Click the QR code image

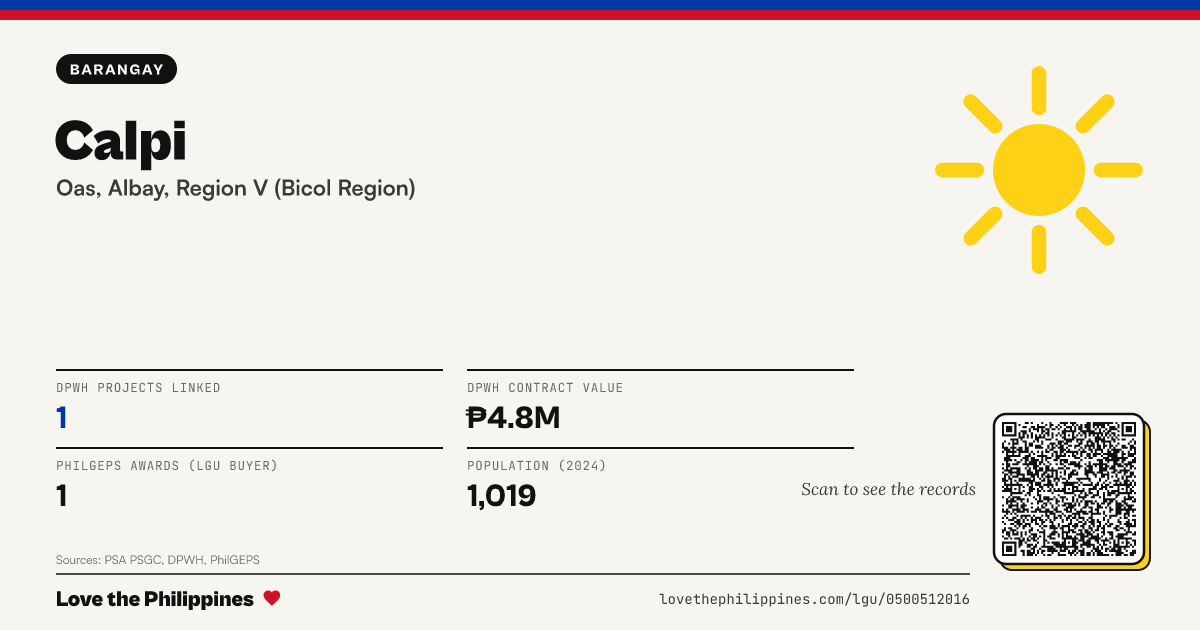coord(1069,489)
